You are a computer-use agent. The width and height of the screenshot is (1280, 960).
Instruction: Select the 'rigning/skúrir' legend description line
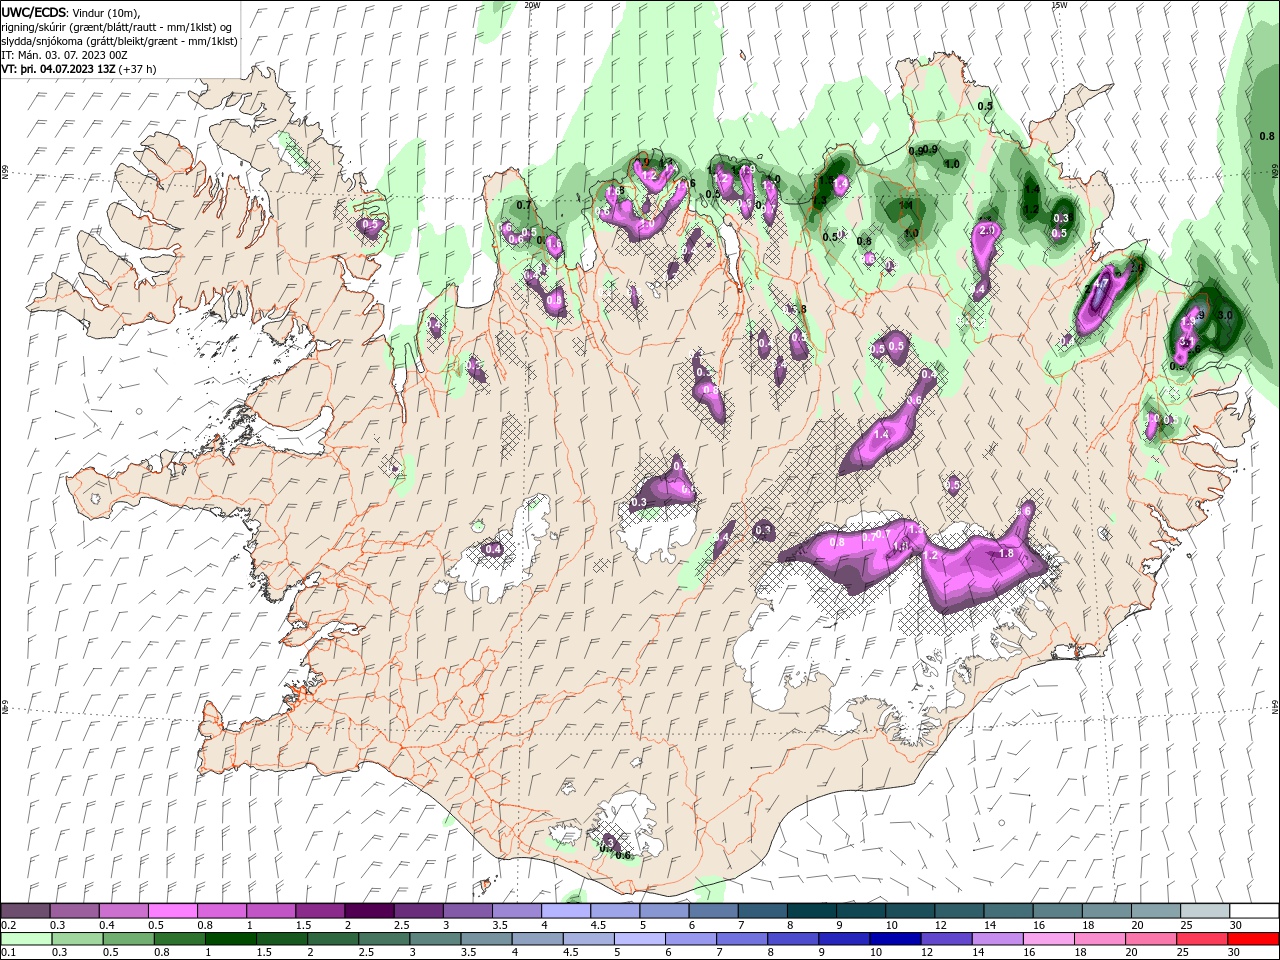118,27
